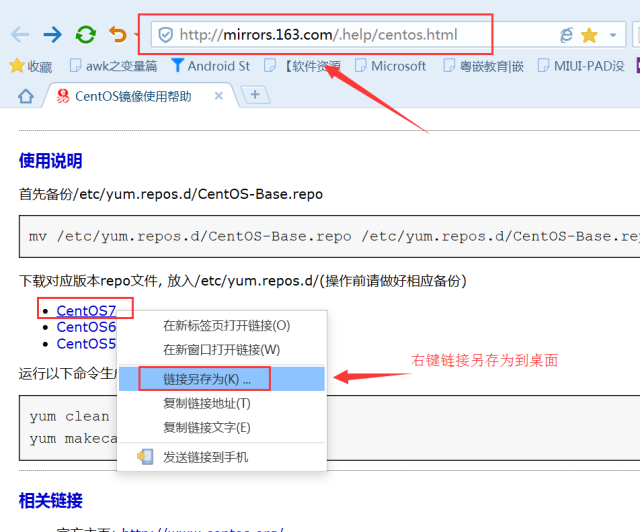Viewport: 640px width, 532px height.
Task: Open the 粤嵌教育 bookmark
Action: (x=483, y=66)
